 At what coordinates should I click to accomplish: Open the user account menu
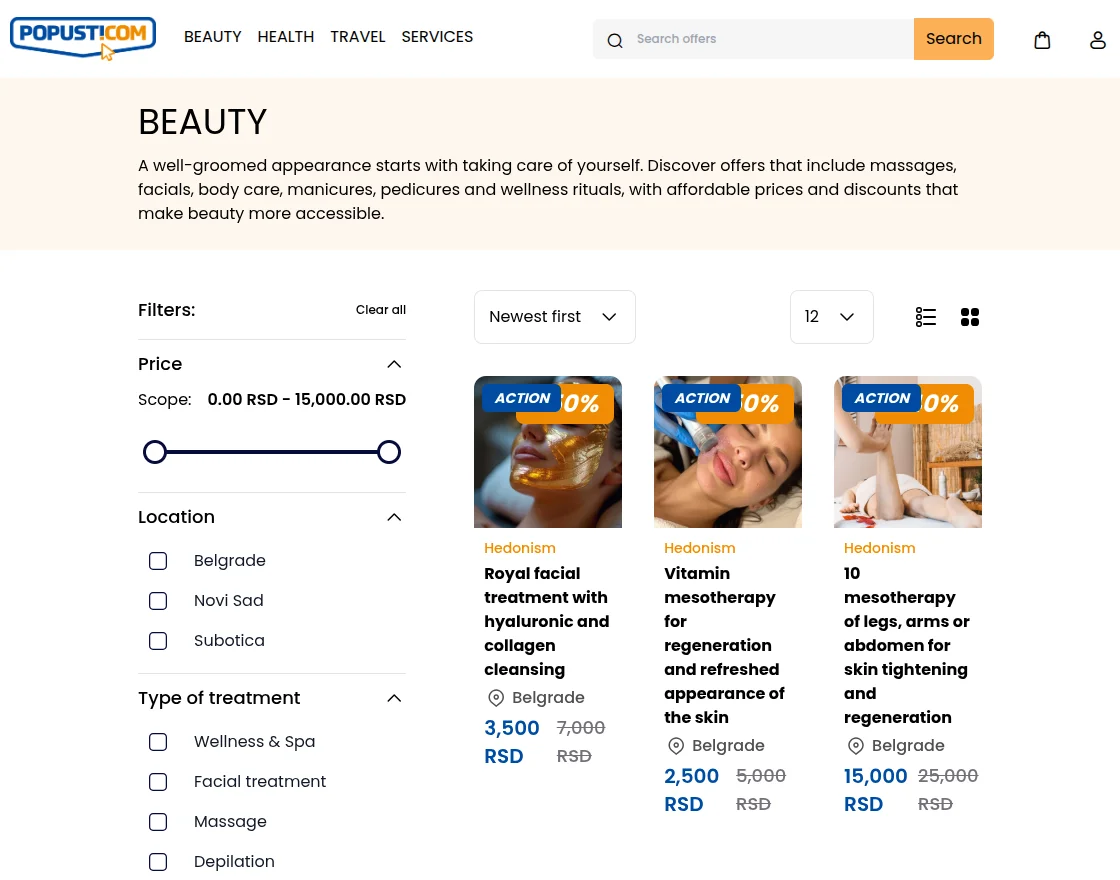pos(1098,39)
